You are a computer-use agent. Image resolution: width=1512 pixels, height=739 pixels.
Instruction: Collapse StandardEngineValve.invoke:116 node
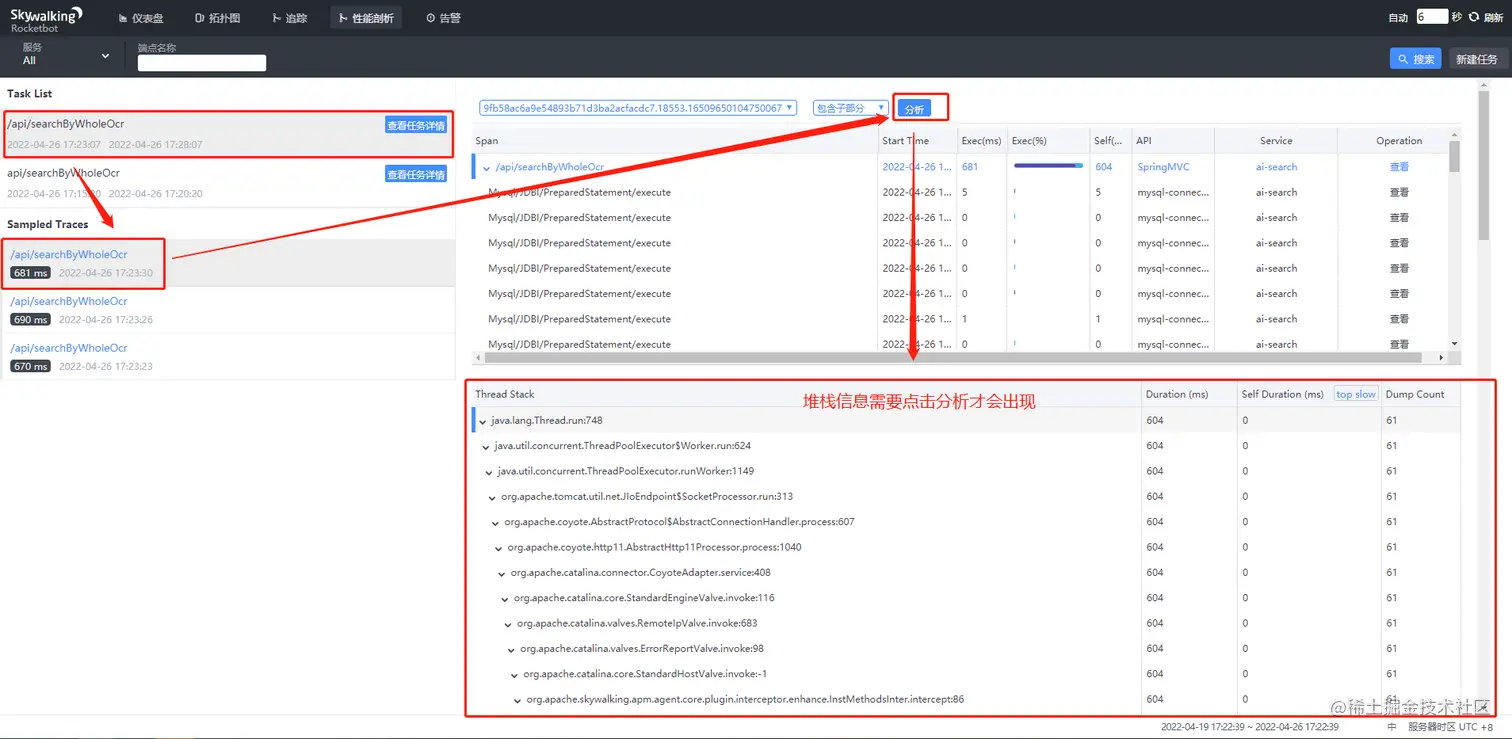[x=505, y=599]
